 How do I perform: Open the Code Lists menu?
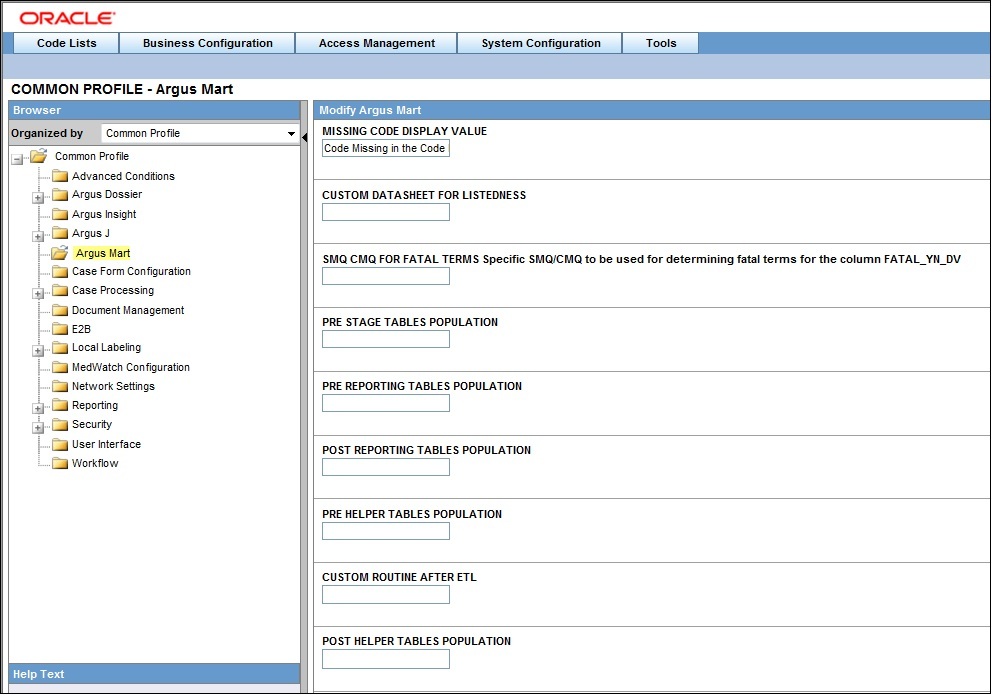click(x=66, y=43)
